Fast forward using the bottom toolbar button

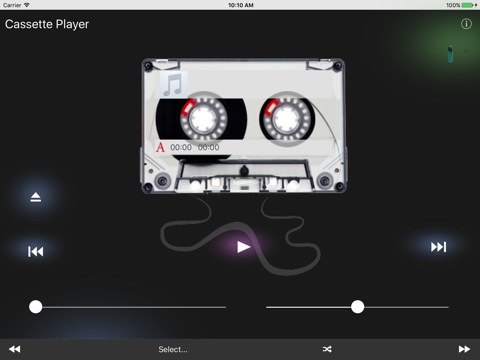pos(464,349)
